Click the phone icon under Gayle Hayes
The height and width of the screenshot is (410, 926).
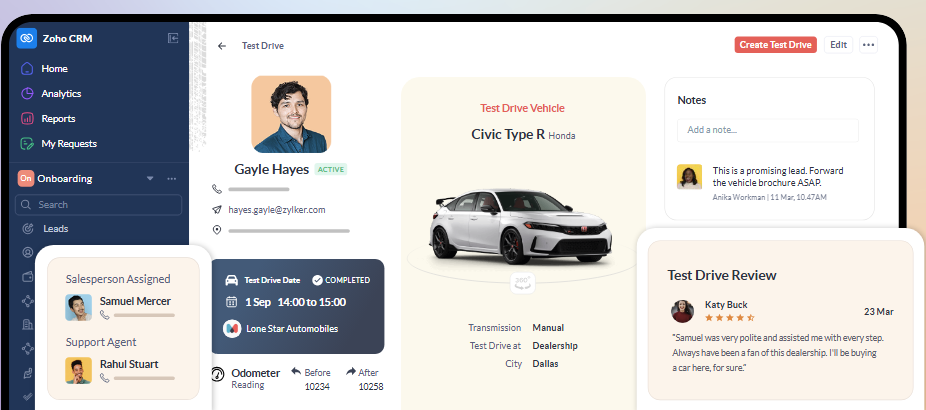pos(217,189)
